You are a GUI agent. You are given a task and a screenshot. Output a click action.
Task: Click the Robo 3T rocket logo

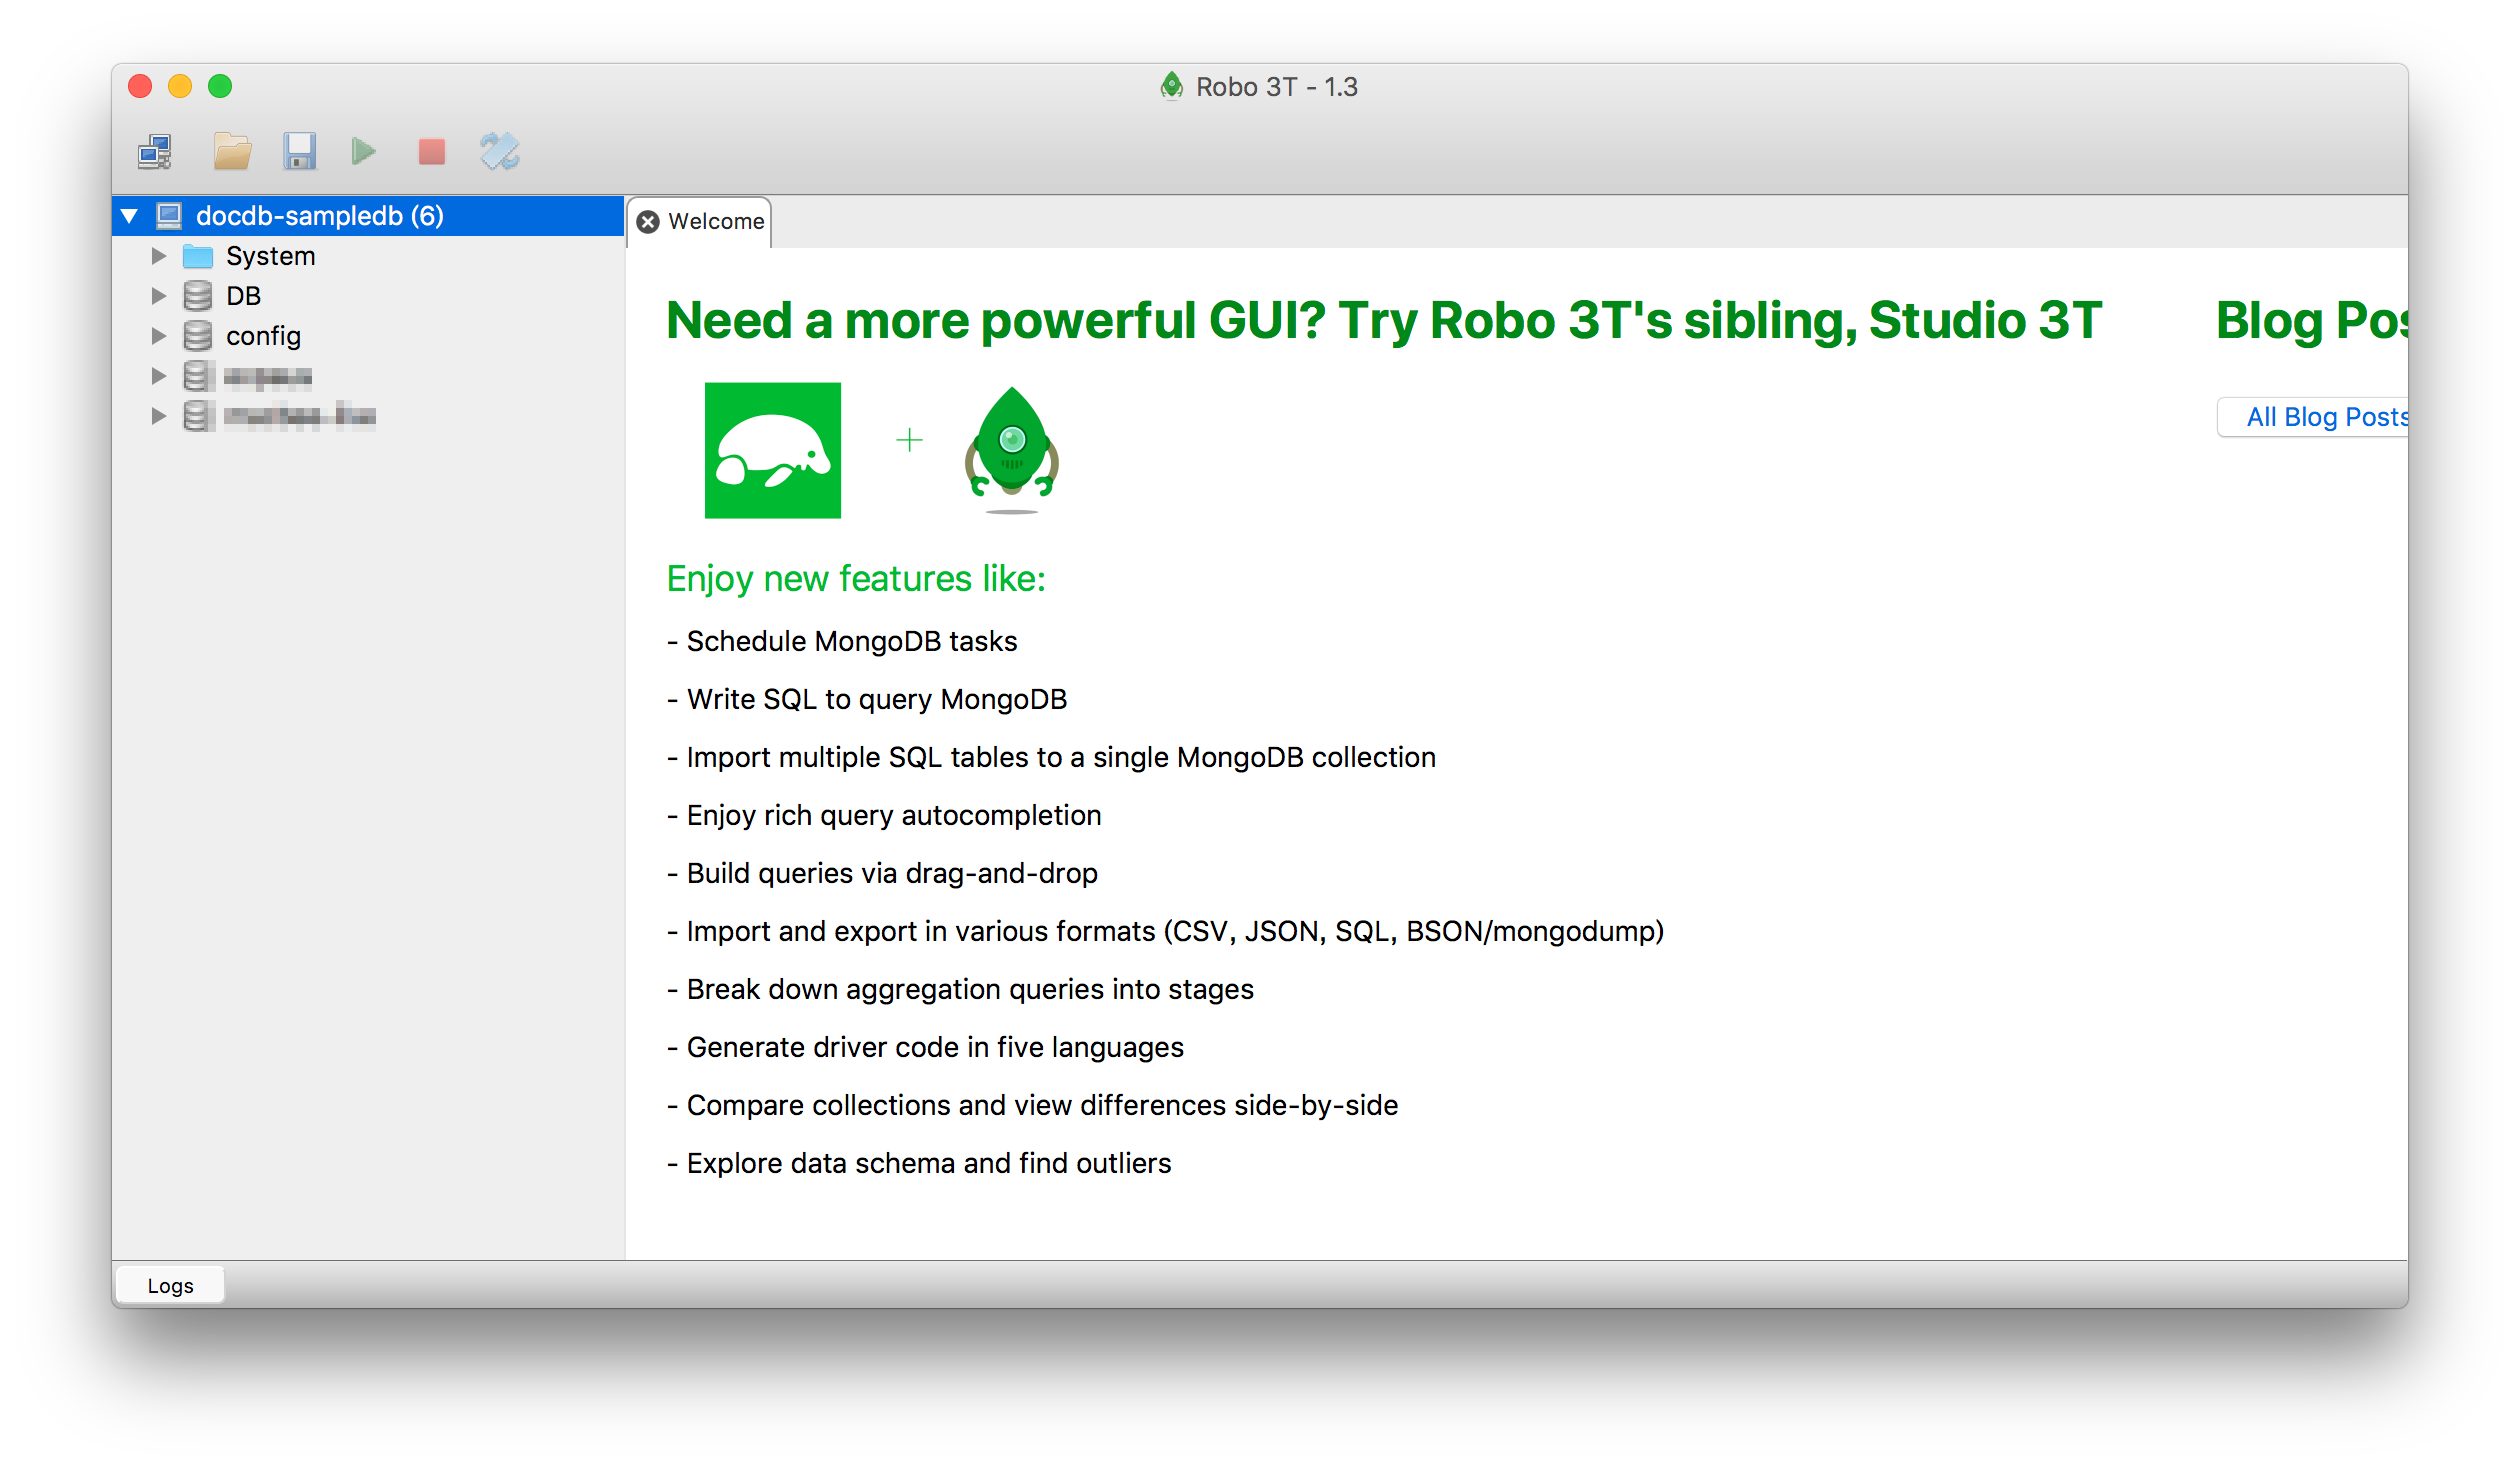[1011, 448]
